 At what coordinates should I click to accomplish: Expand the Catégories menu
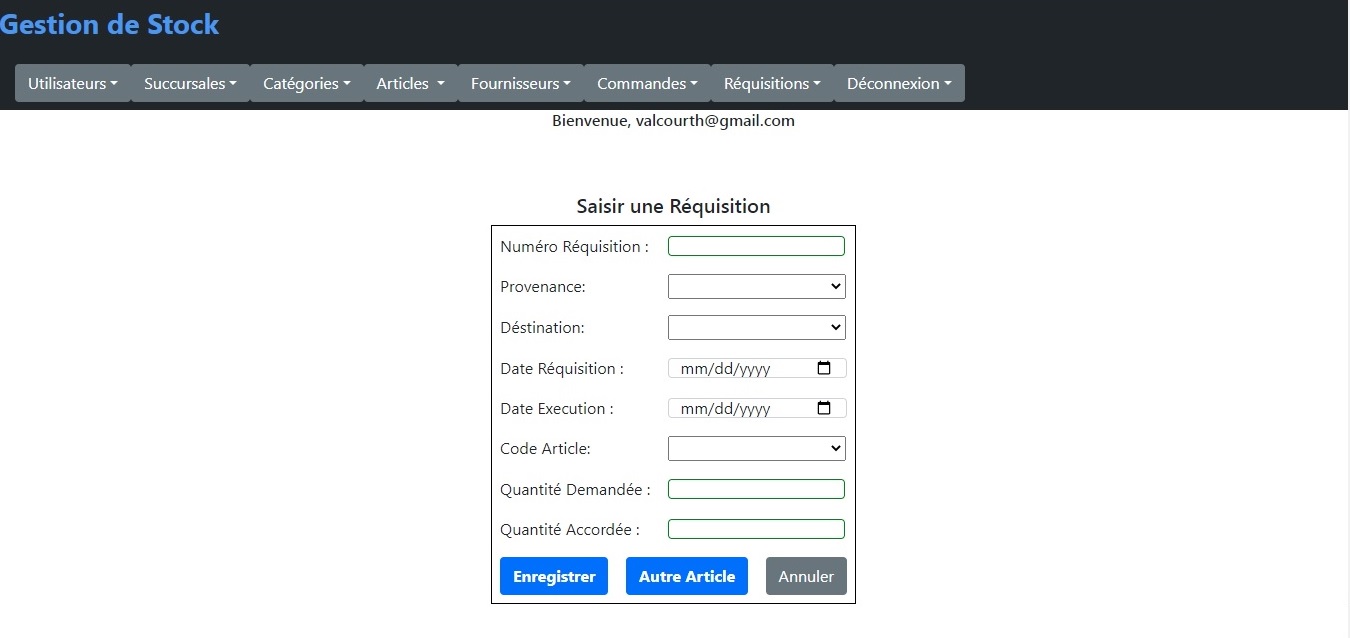point(306,83)
